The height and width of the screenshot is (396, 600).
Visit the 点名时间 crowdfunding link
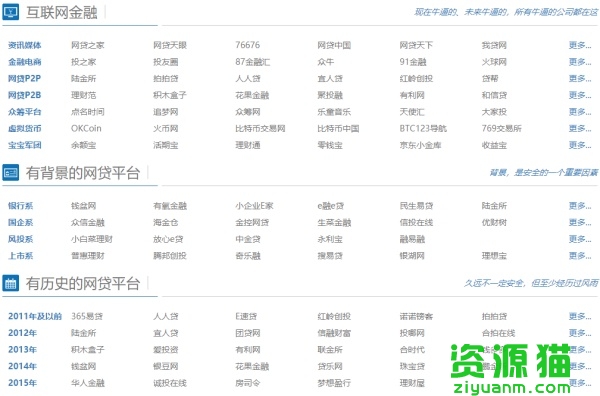[x=88, y=112]
